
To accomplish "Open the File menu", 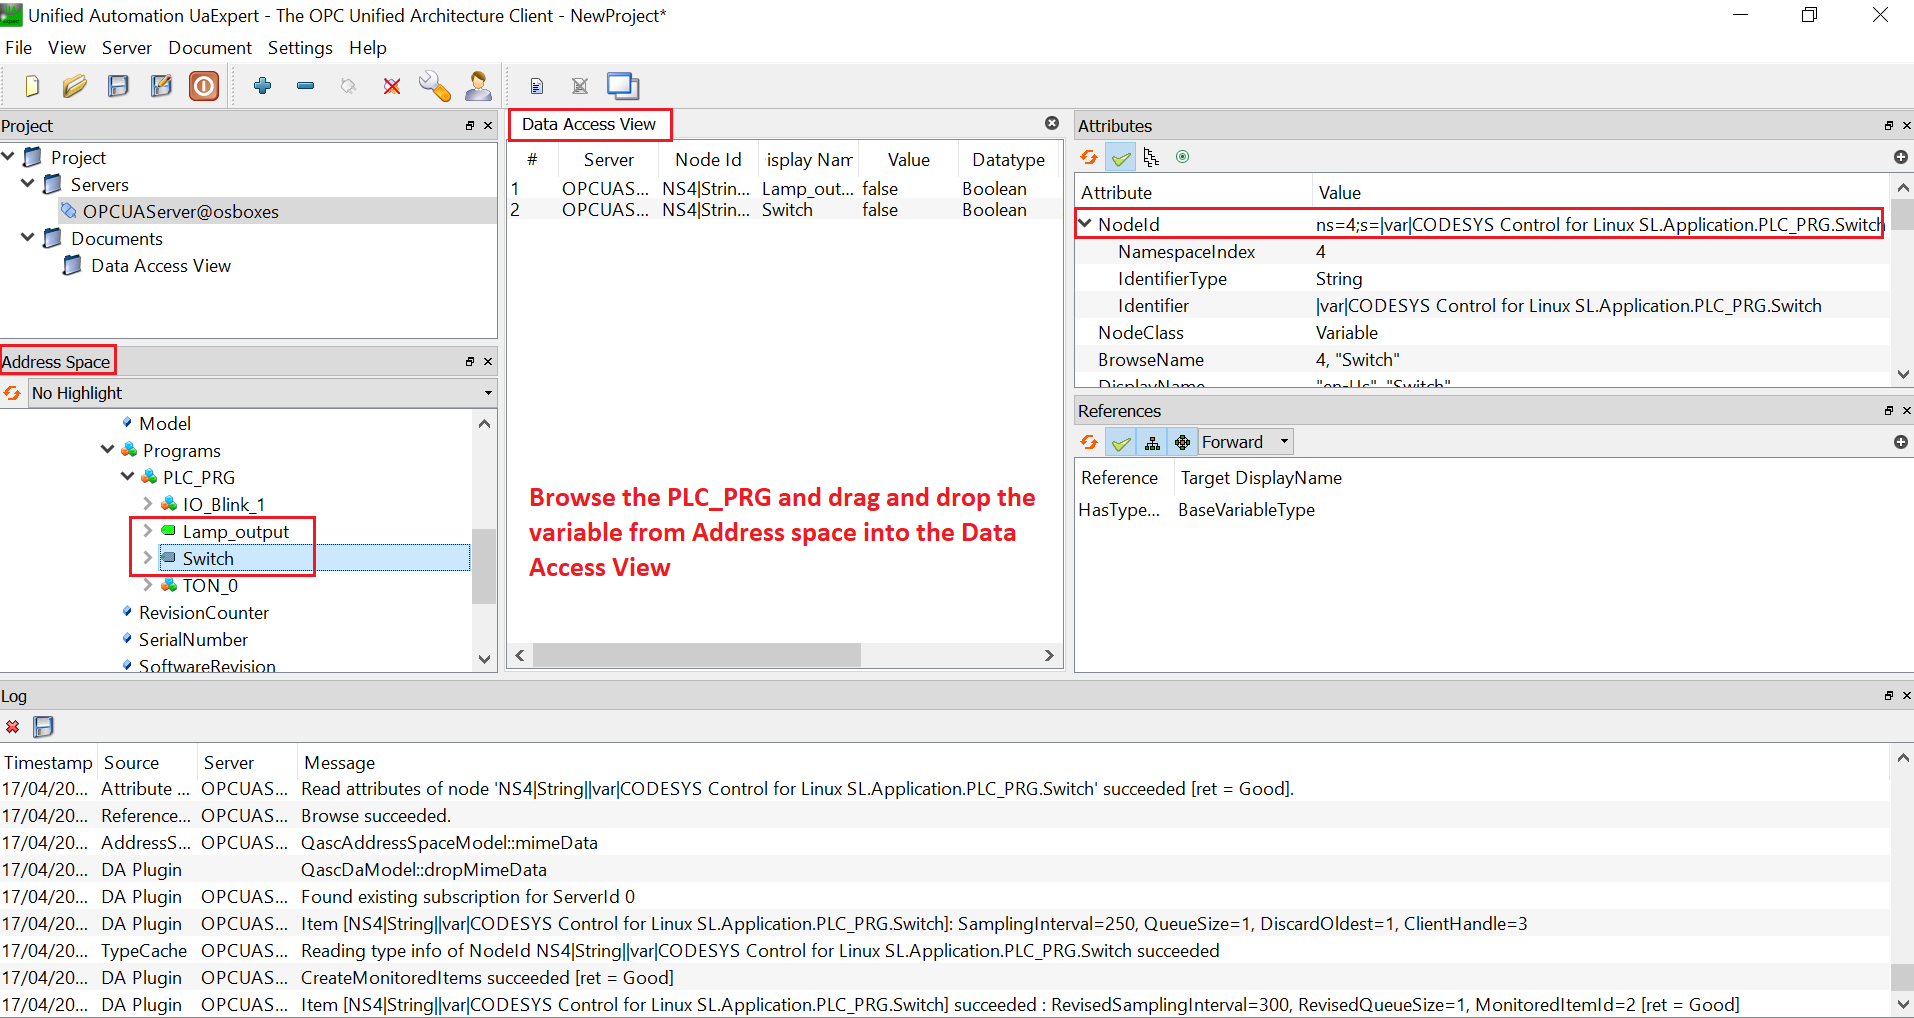I will [18, 47].
